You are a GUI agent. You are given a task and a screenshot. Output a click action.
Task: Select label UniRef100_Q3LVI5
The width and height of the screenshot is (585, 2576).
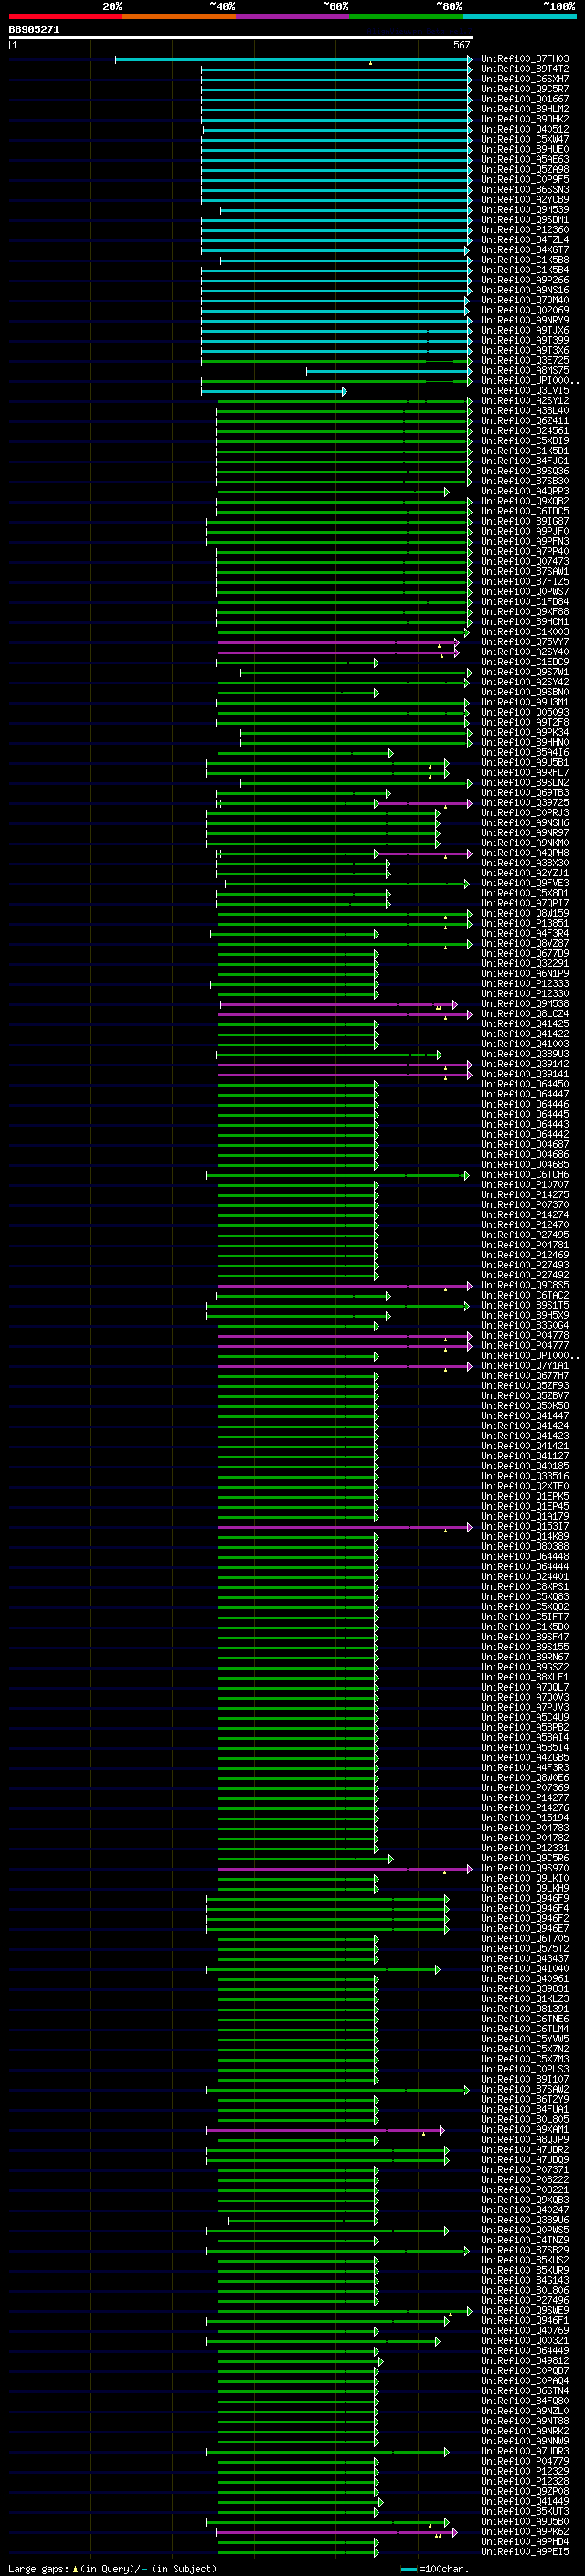(x=525, y=391)
